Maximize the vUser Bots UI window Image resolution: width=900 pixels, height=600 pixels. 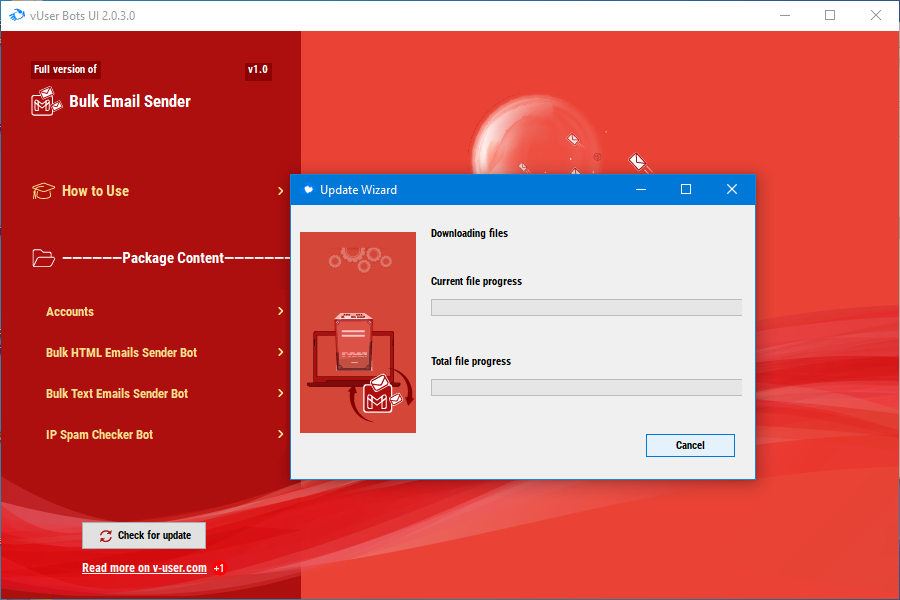coord(830,16)
